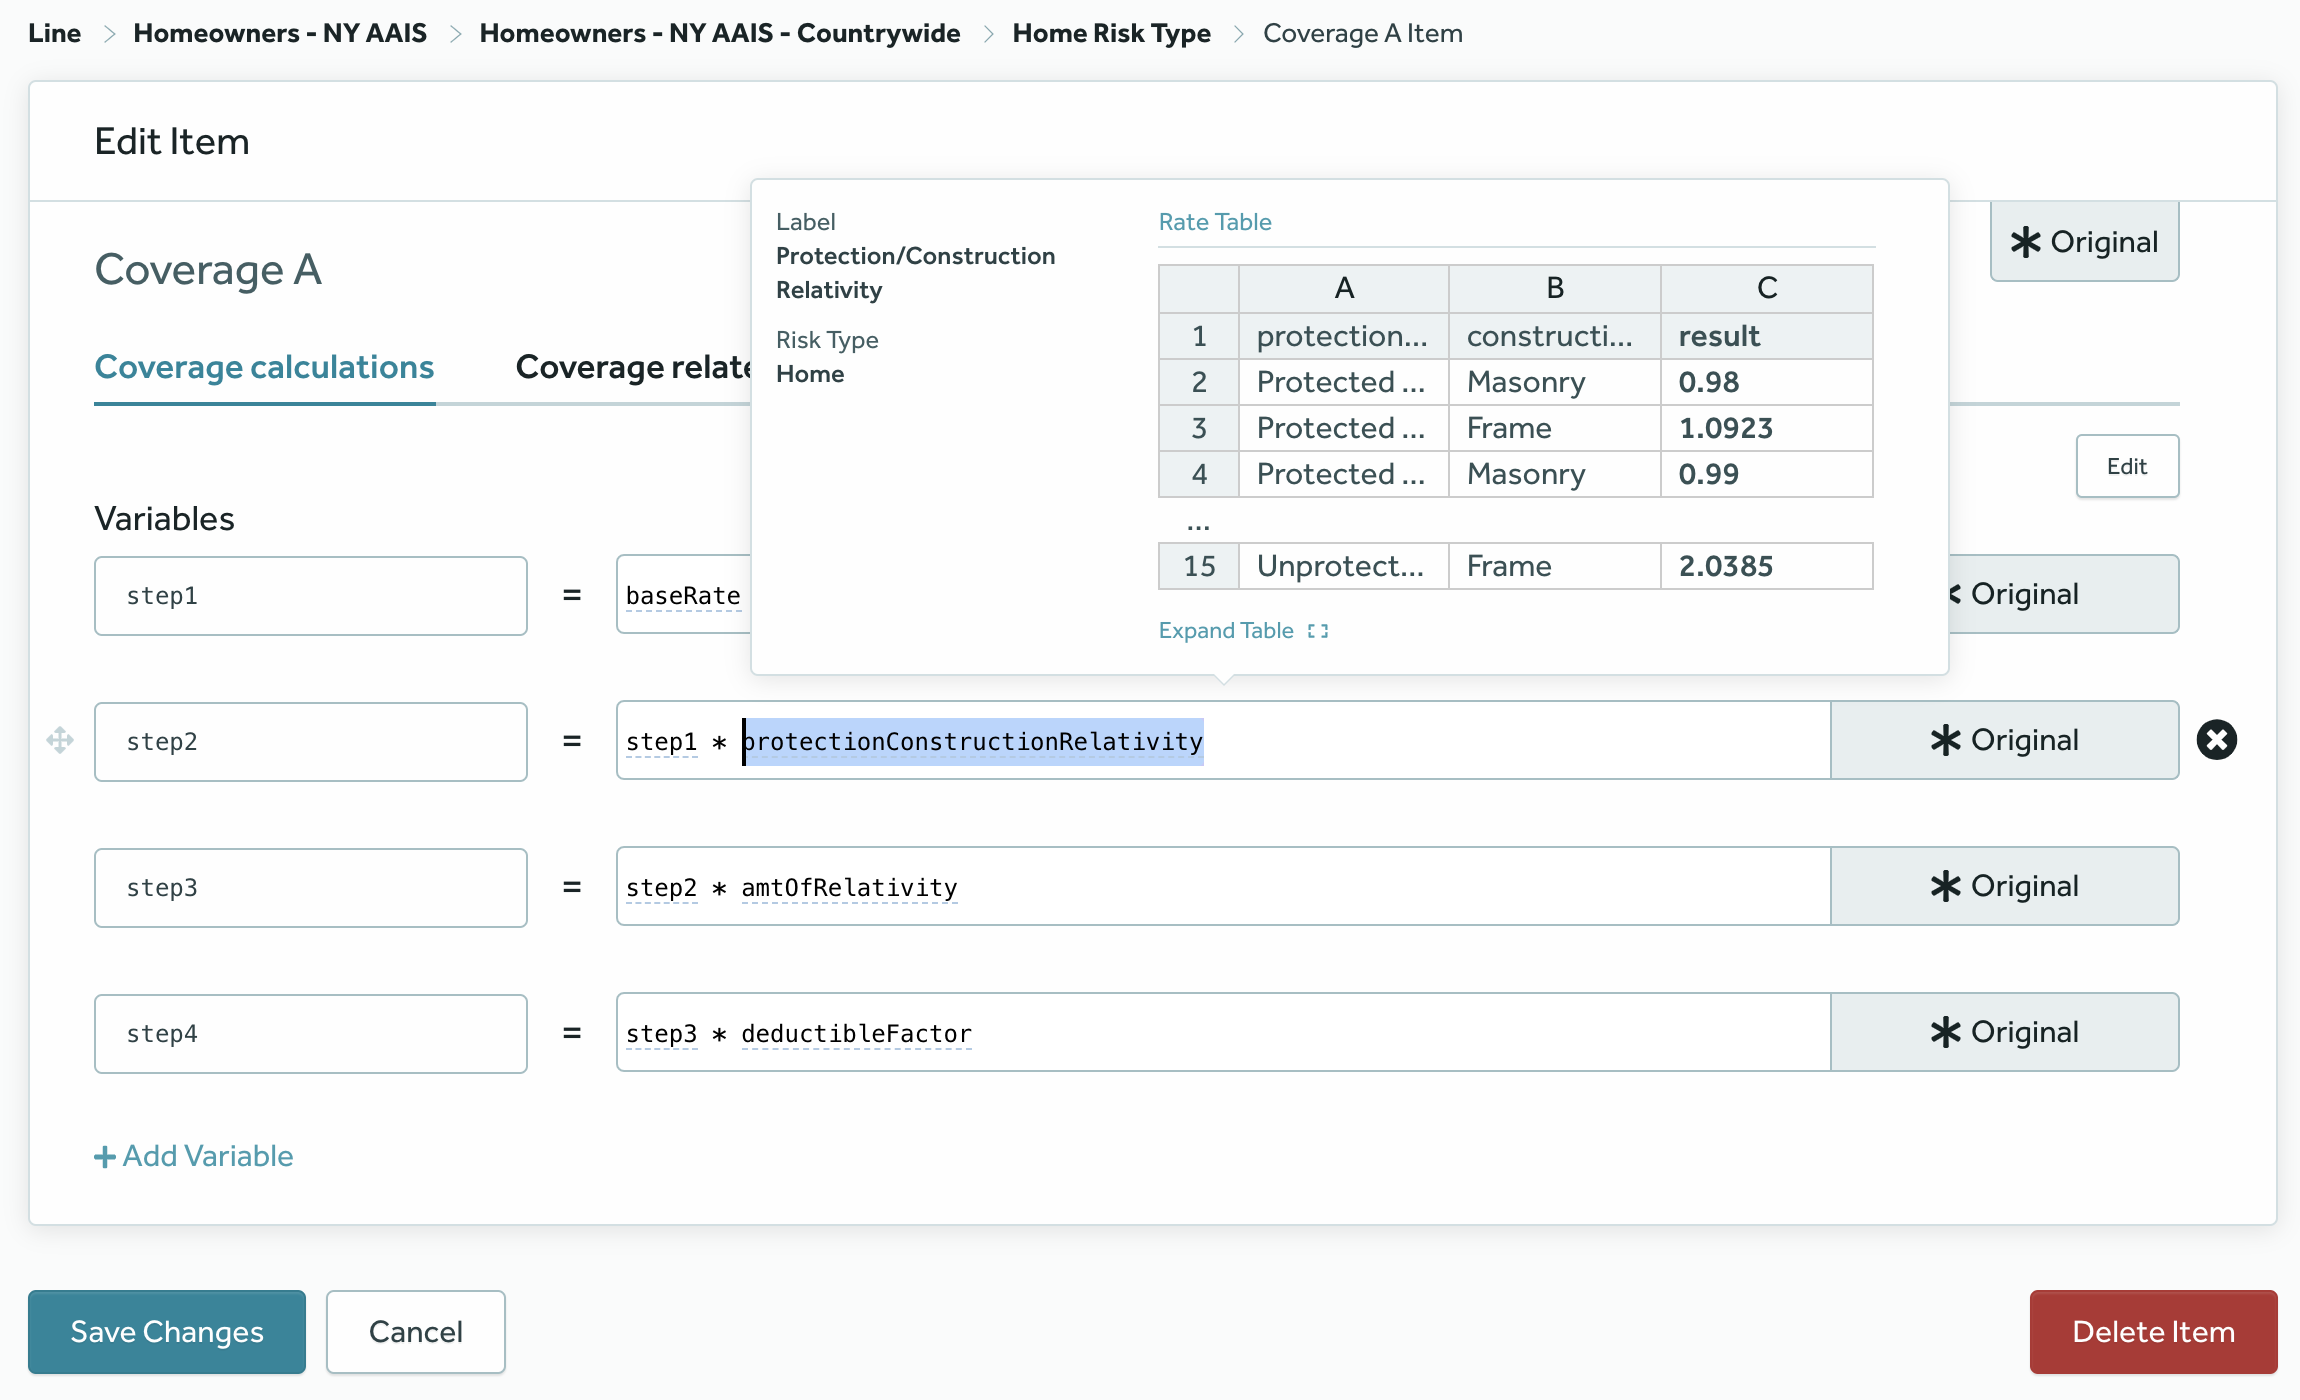This screenshot has height=1400, width=2300.
Task: Click the Expand Table link in popup
Action: (x=1245, y=628)
